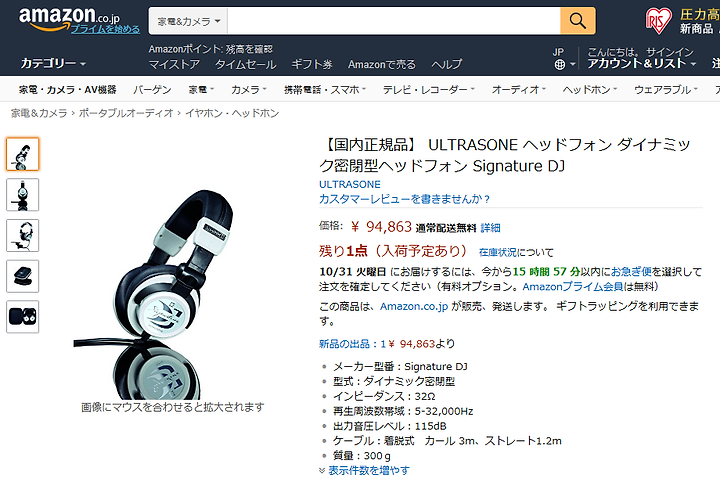This screenshot has width=720, height=489.
Task: Select the carrying case thumbnail
Action: pos(22,276)
